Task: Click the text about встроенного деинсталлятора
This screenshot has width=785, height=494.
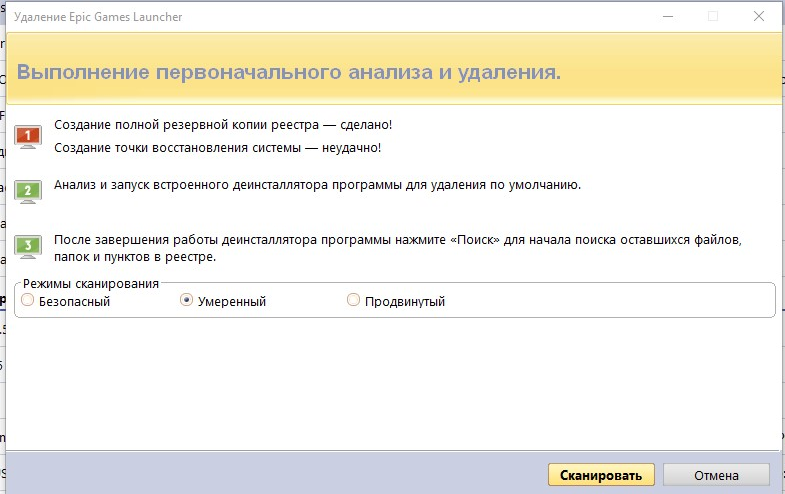Action: (317, 185)
